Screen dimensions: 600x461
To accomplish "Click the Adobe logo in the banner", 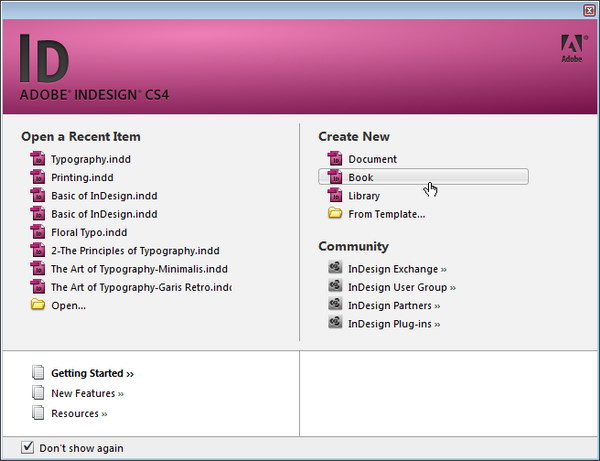I will pyautogui.click(x=574, y=48).
